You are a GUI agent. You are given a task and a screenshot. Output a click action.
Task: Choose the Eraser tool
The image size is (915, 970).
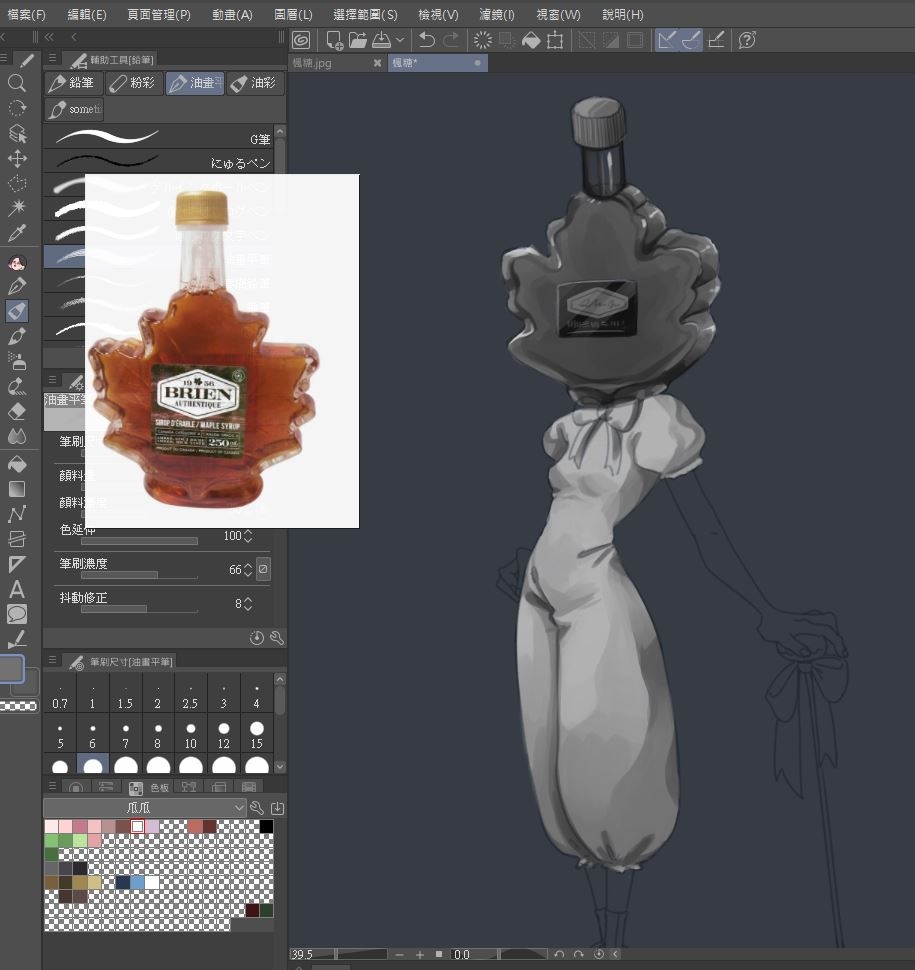[x=17, y=411]
